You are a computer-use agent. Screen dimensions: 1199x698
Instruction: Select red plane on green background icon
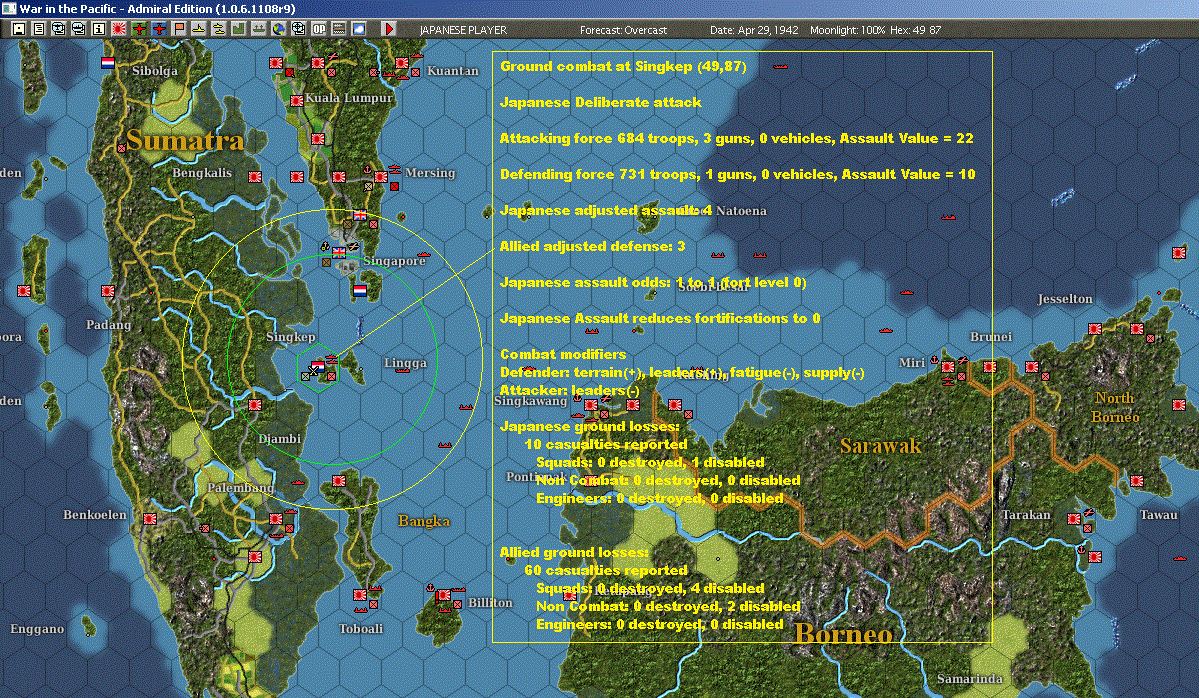click(x=139, y=29)
